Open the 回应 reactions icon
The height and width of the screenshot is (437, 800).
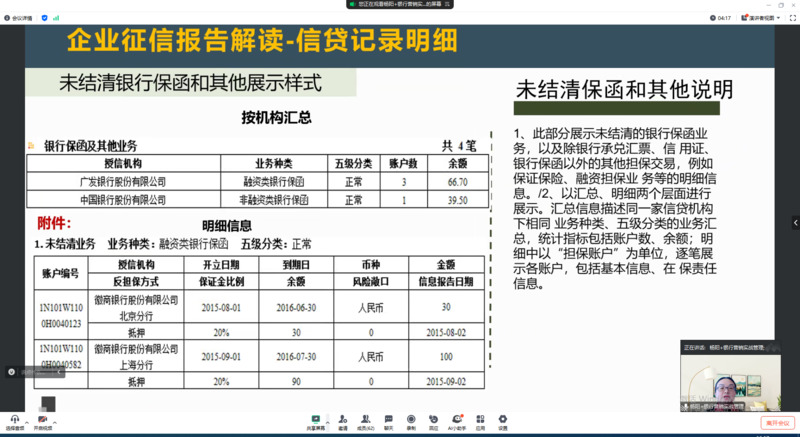tap(433, 419)
